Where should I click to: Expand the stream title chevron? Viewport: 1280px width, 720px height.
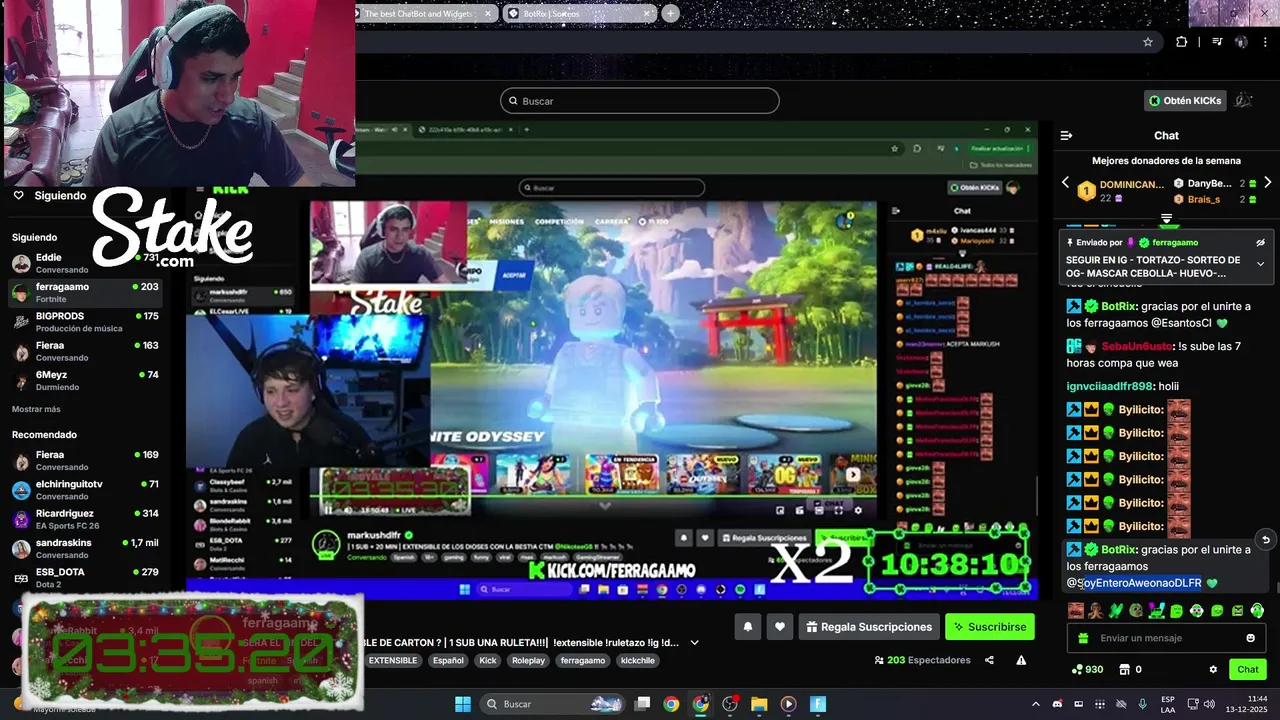tap(694, 643)
